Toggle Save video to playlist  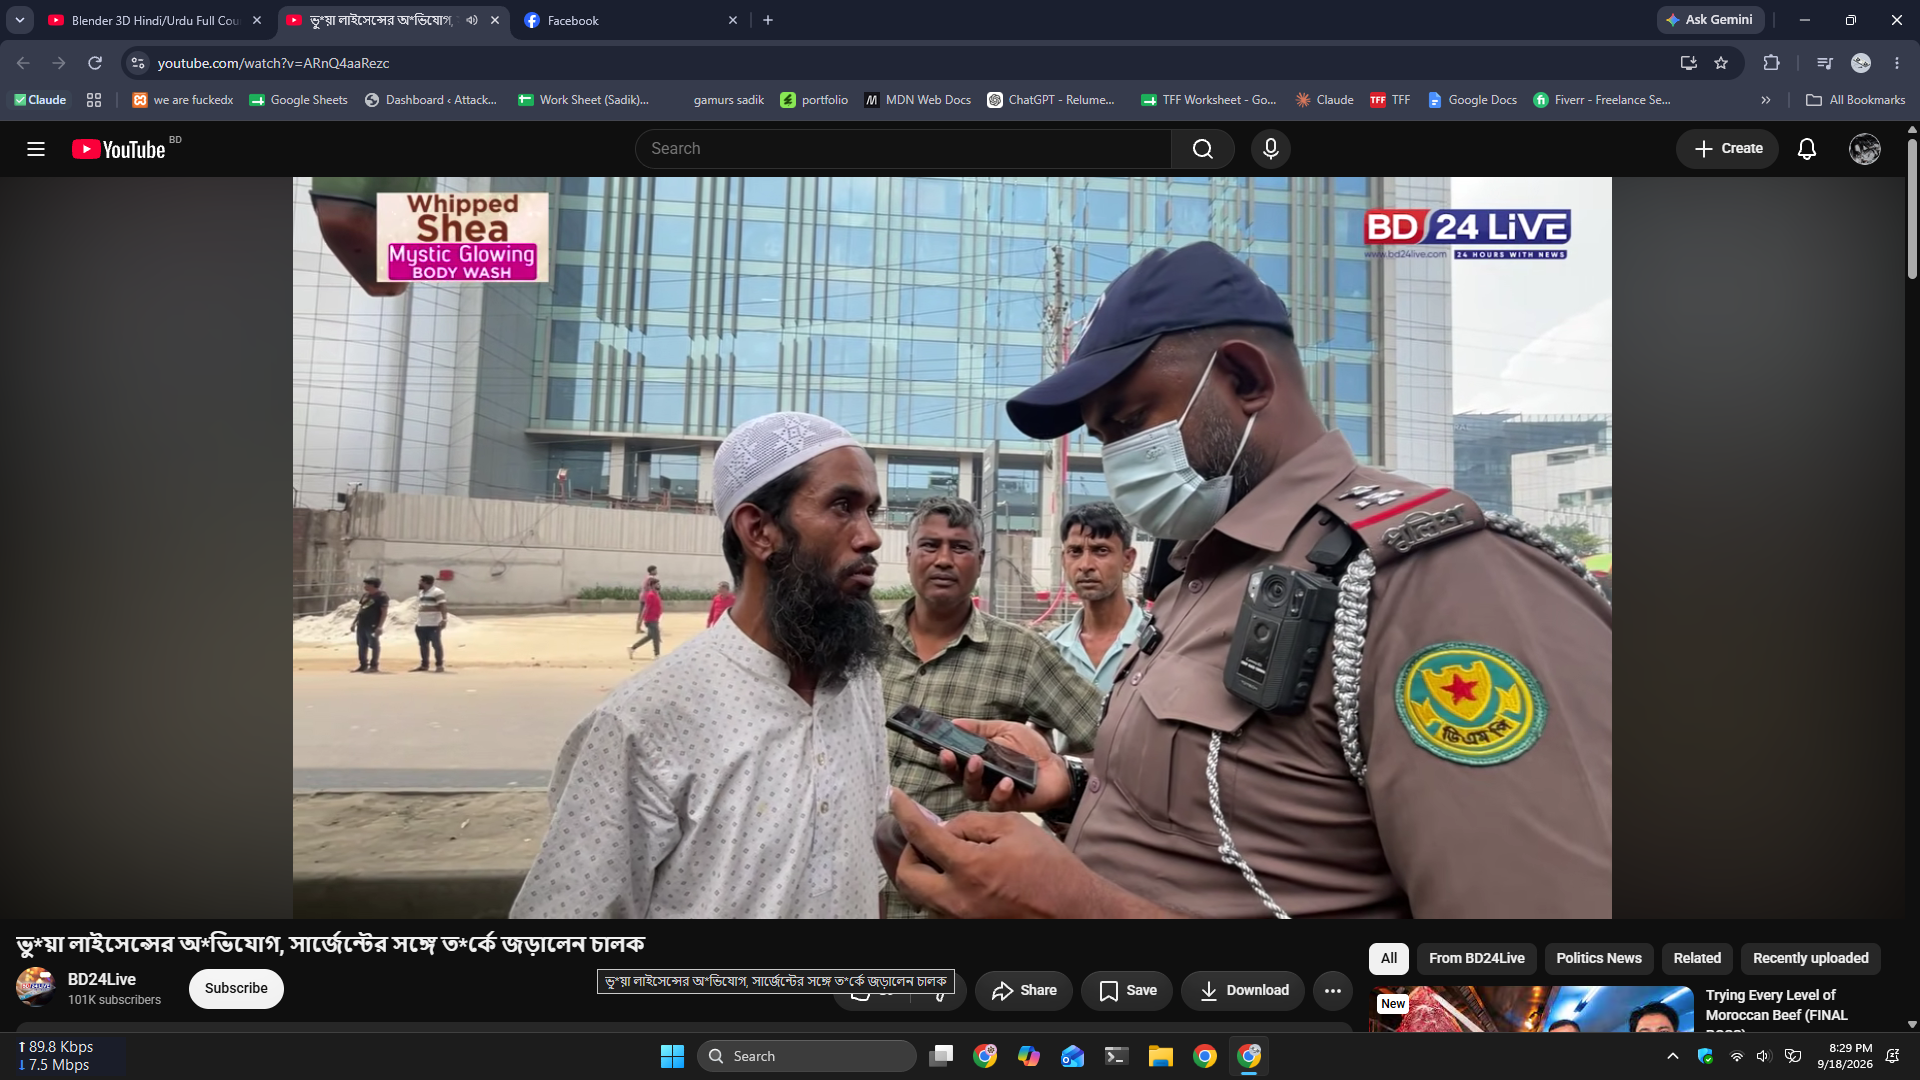(x=1127, y=990)
